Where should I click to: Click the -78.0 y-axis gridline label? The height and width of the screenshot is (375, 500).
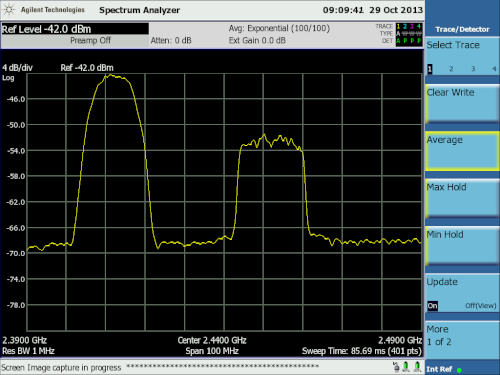[x=16, y=305]
